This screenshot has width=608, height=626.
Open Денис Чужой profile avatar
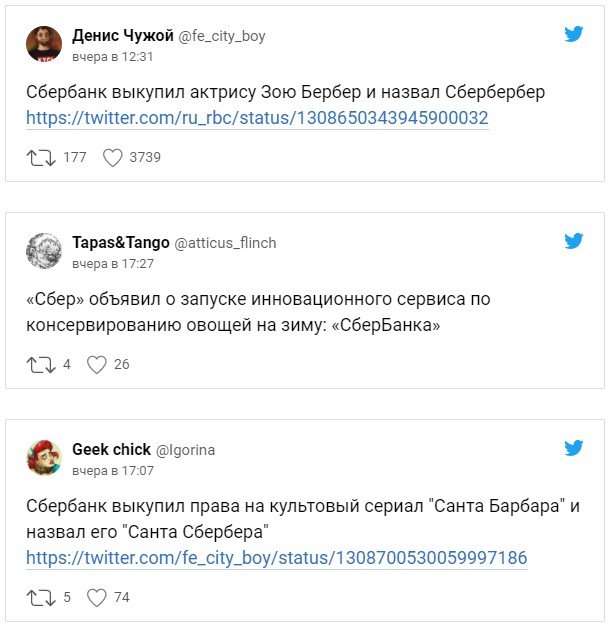click(44, 44)
